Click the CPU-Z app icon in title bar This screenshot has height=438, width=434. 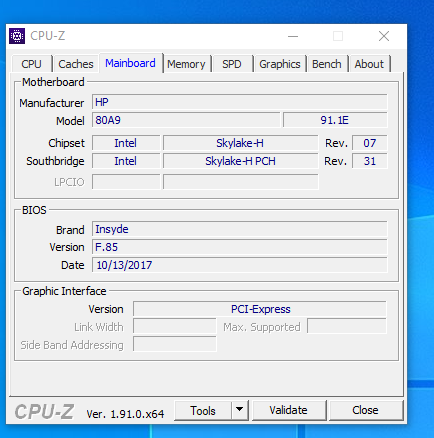click(17, 36)
